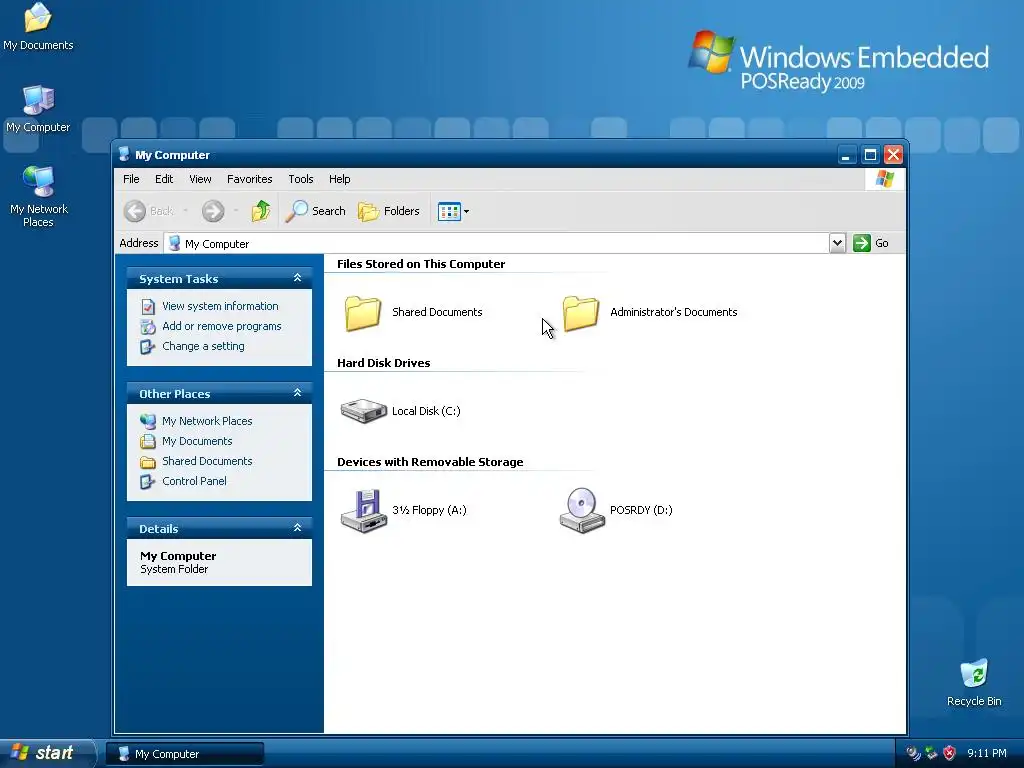Click Add or remove programs link
The image size is (1024, 768).
222,327
